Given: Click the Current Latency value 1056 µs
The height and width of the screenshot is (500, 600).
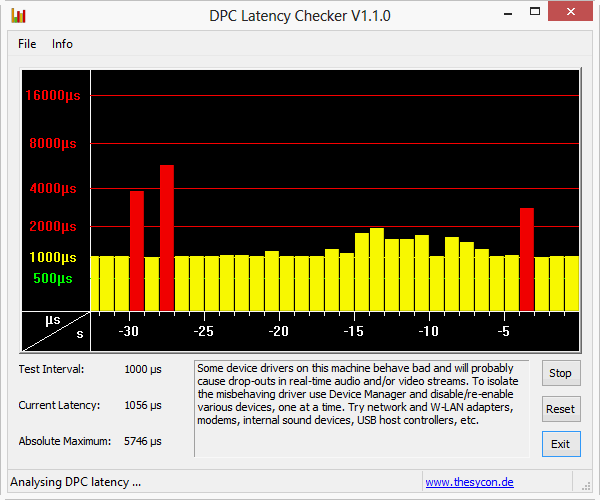Looking at the screenshot, I should point(143,406).
